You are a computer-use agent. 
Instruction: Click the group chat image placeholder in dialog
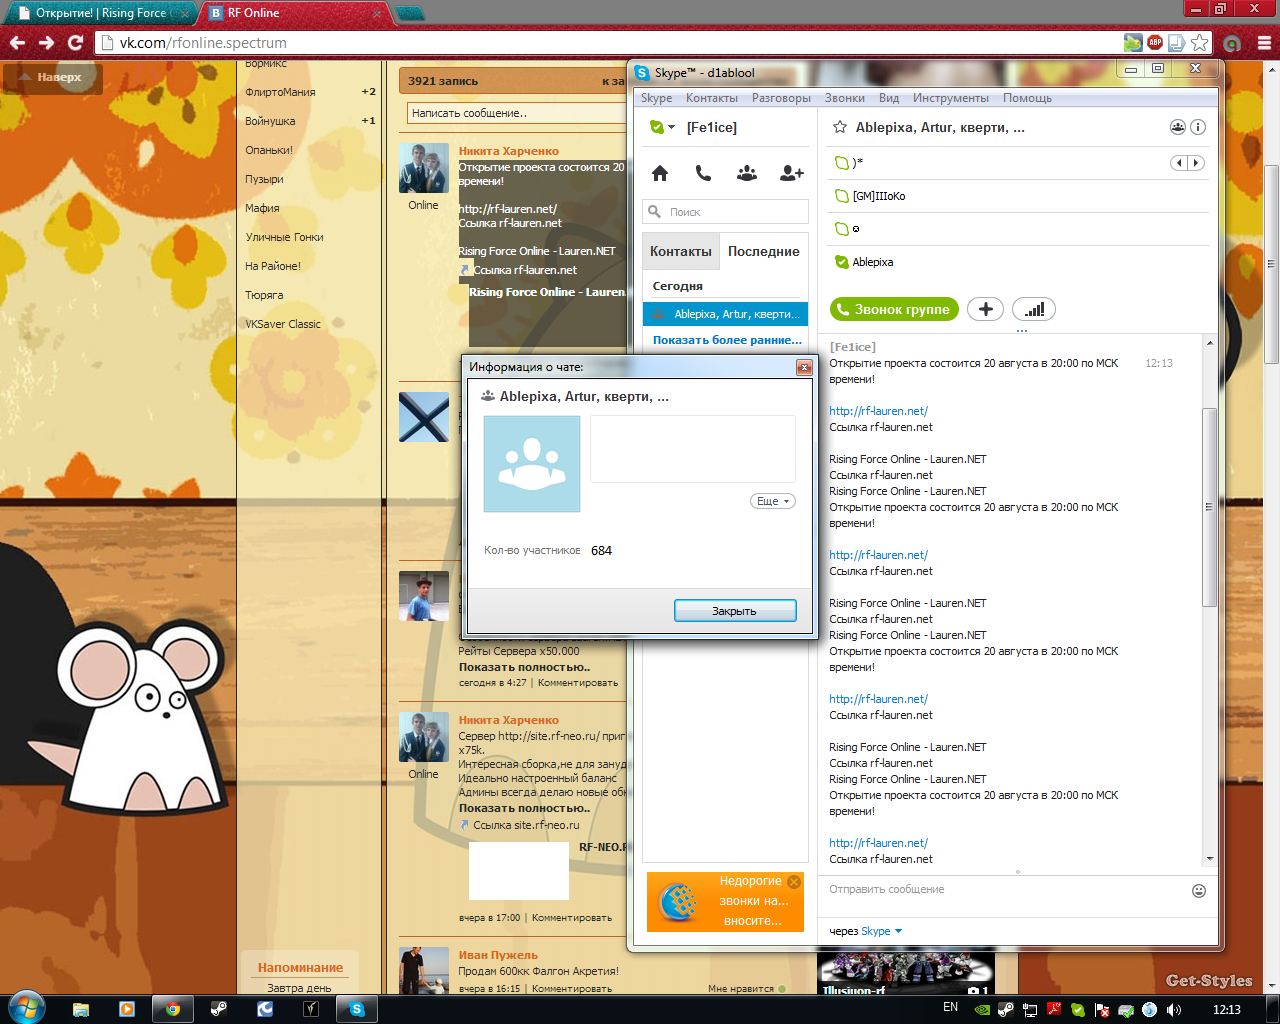532,464
